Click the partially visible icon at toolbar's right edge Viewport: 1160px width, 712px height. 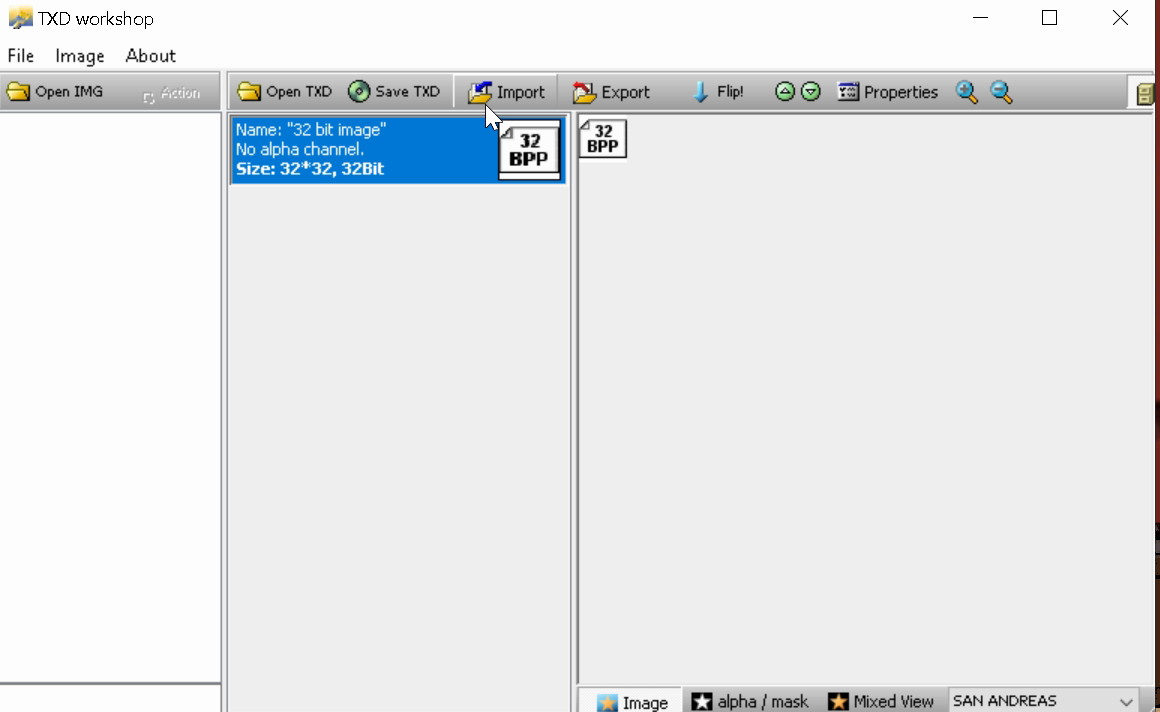(x=1144, y=93)
